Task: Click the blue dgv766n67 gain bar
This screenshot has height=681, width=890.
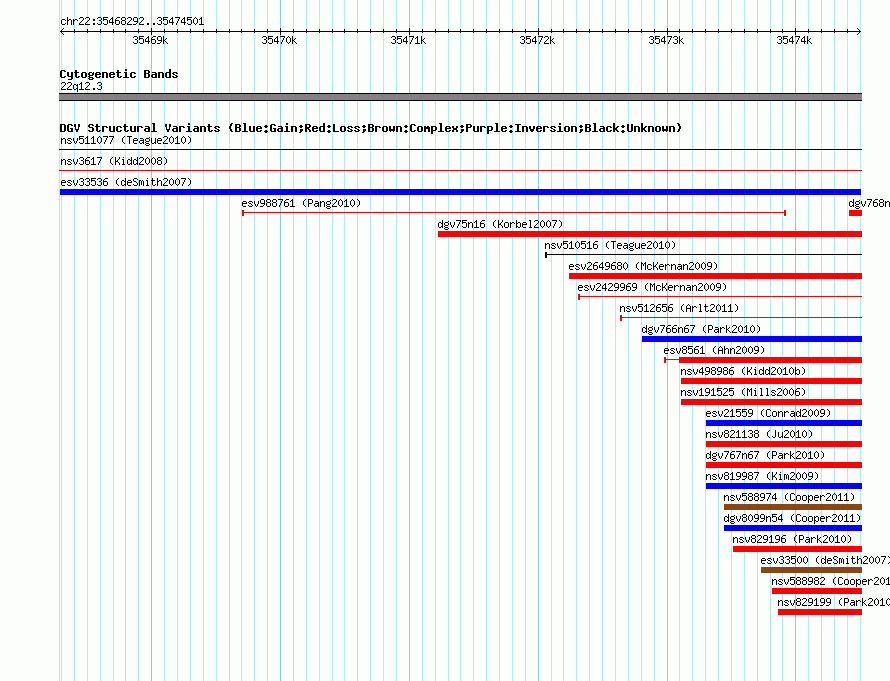Action: point(752,339)
